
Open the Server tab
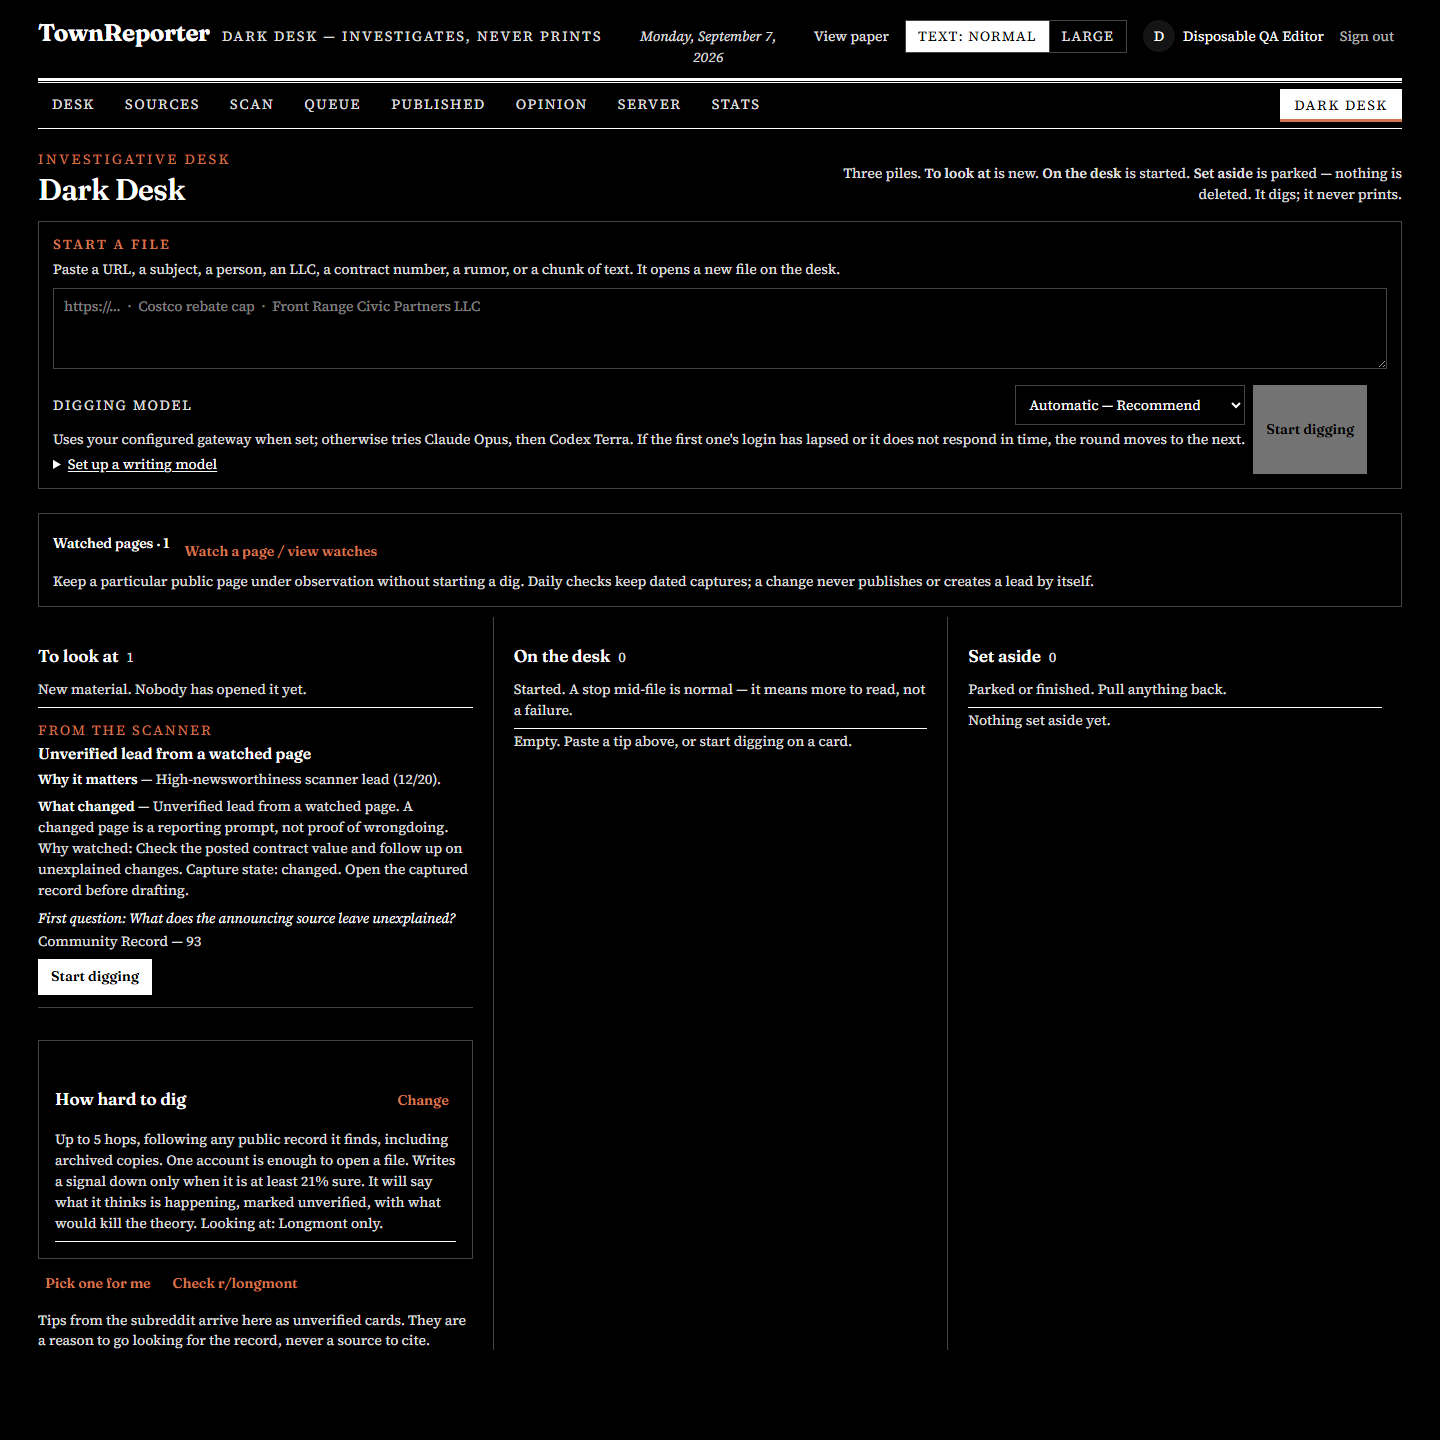tap(649, 104)
